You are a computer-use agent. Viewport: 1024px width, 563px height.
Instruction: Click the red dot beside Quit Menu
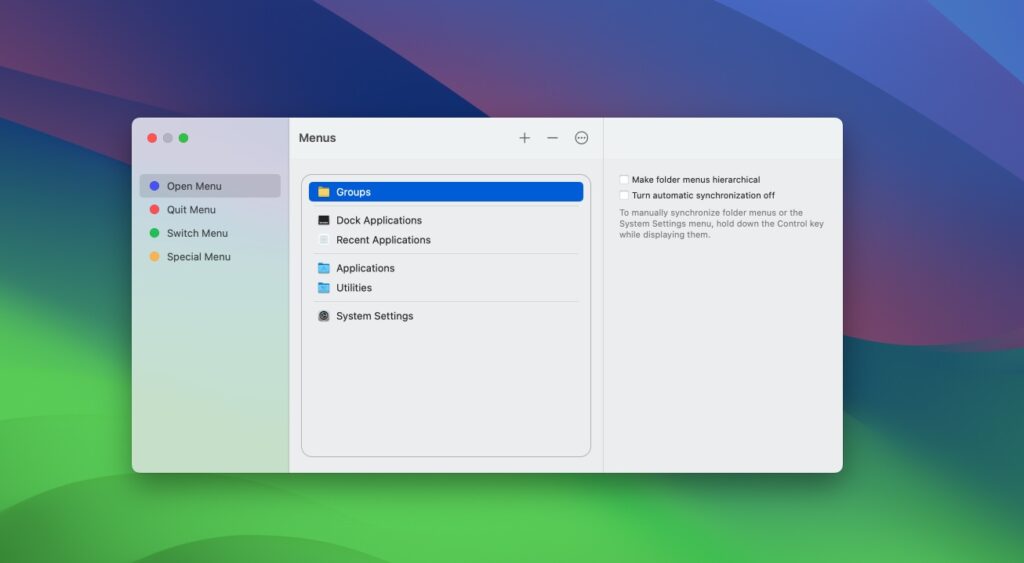[x=155, y=210]
